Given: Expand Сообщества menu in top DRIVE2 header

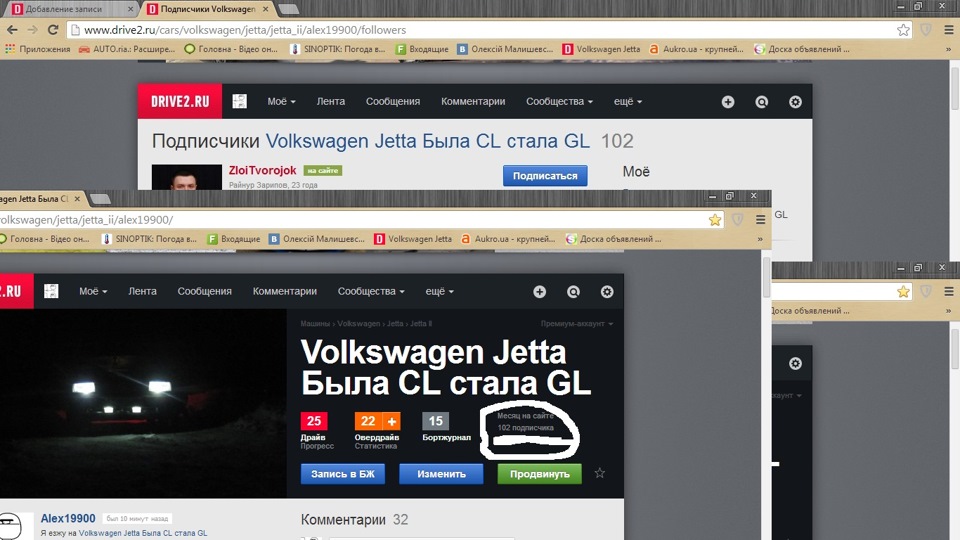Looking at the screenshot, I should pos(559,102).
